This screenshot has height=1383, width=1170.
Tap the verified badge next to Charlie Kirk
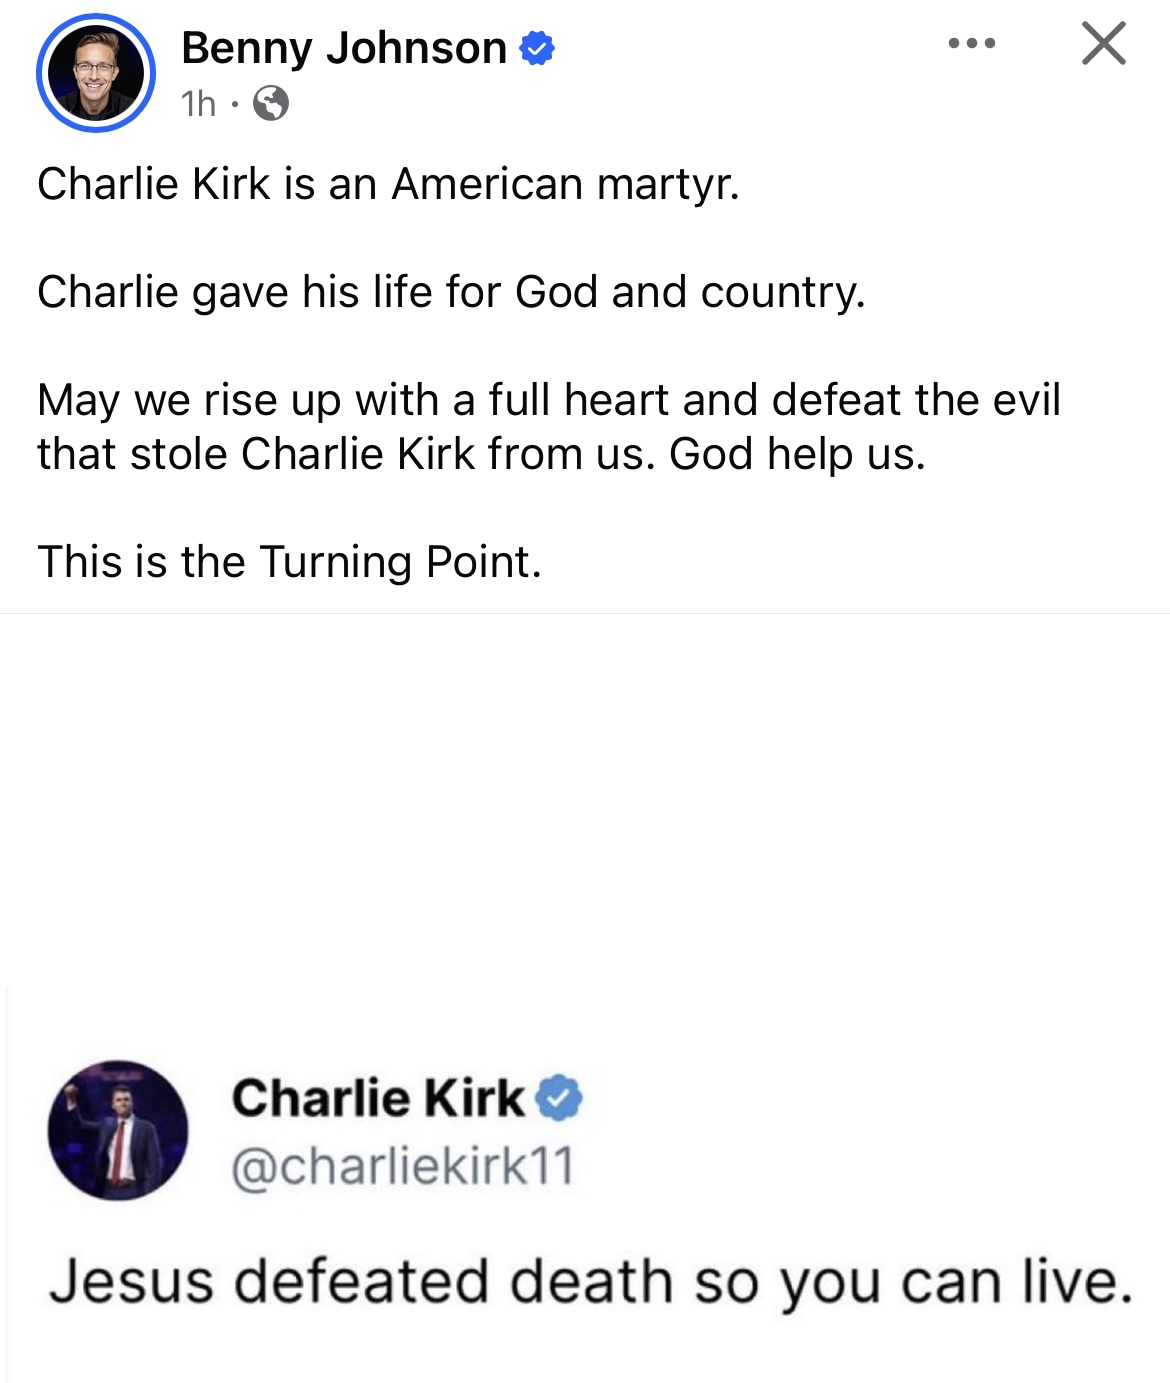pyautogui.click(x=560, y=1098)
